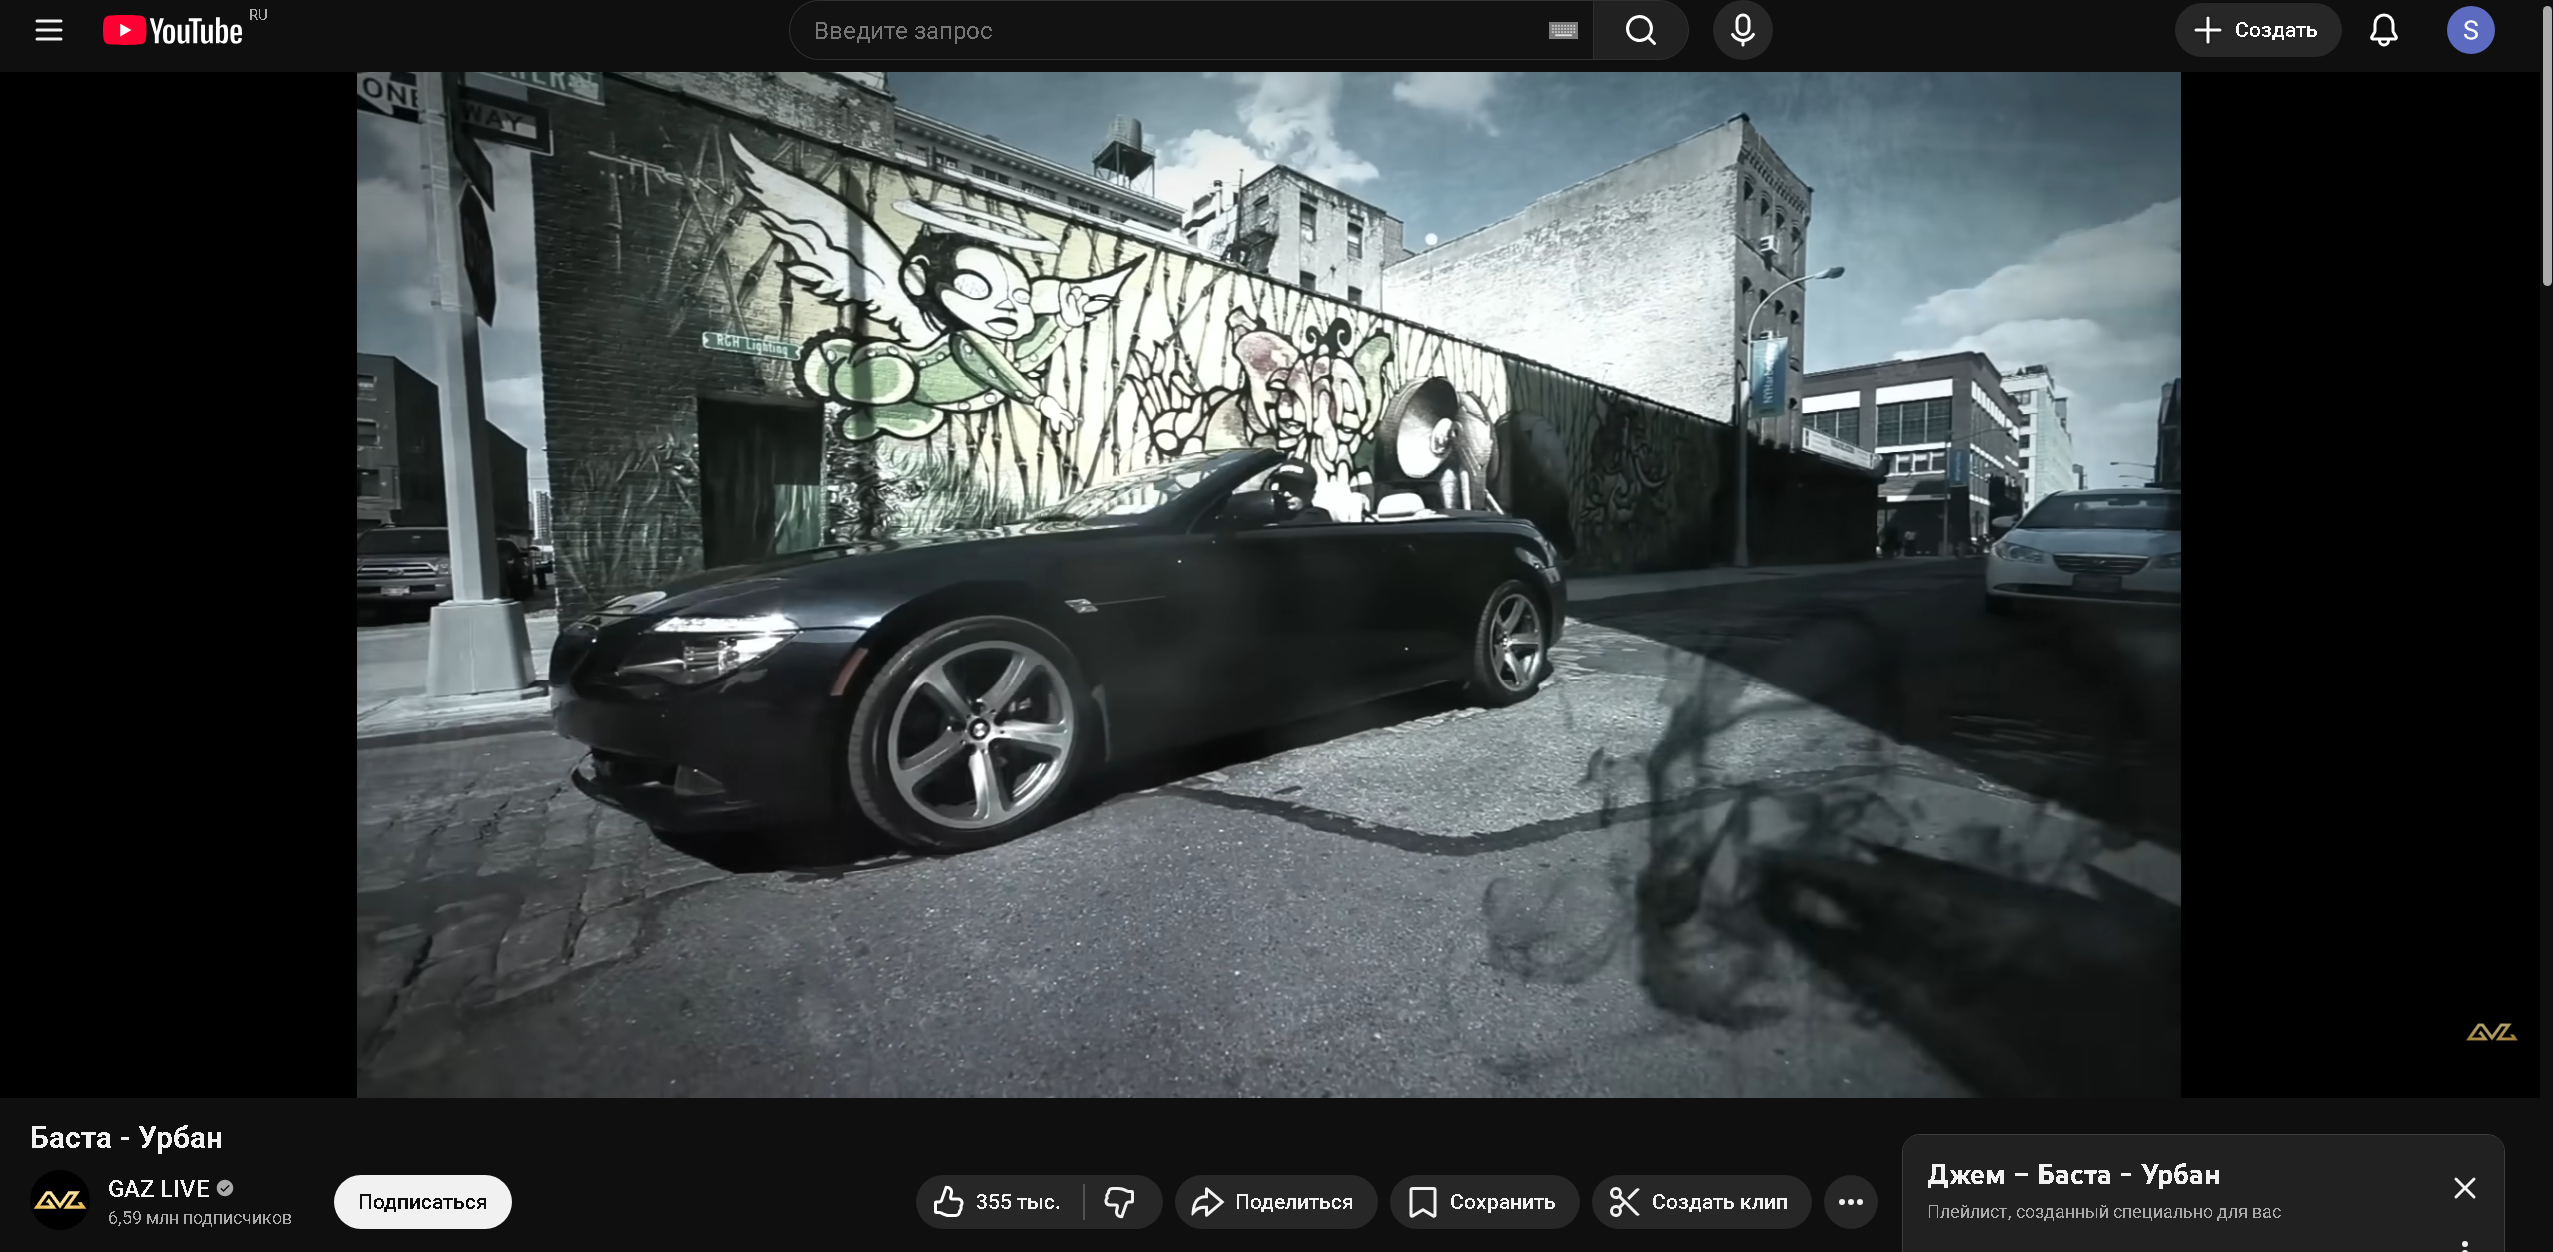Open the GAZ LIVE channel avatar
This screenshot has width=2553, height=1252.
tap(60, 1200)
